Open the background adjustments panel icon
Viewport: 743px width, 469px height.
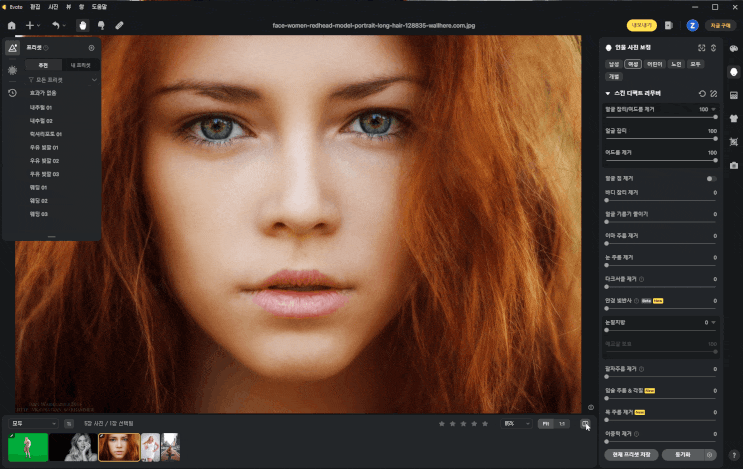coord(734,95)
